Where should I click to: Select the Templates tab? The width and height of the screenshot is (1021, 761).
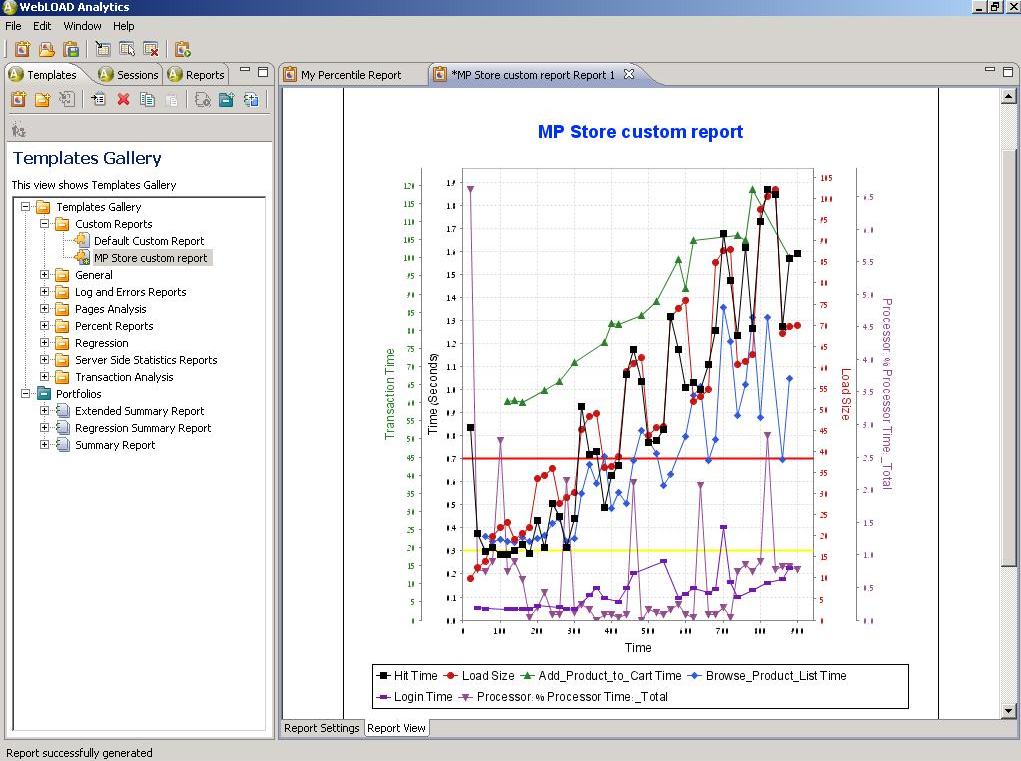43,75
